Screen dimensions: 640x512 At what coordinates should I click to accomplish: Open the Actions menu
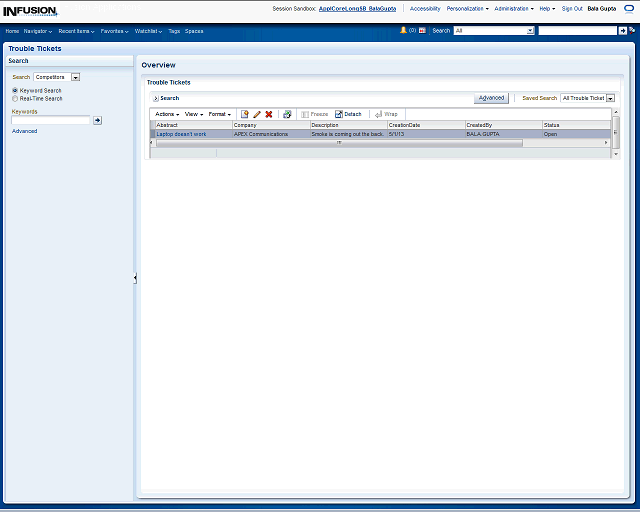tap(167, 114)
